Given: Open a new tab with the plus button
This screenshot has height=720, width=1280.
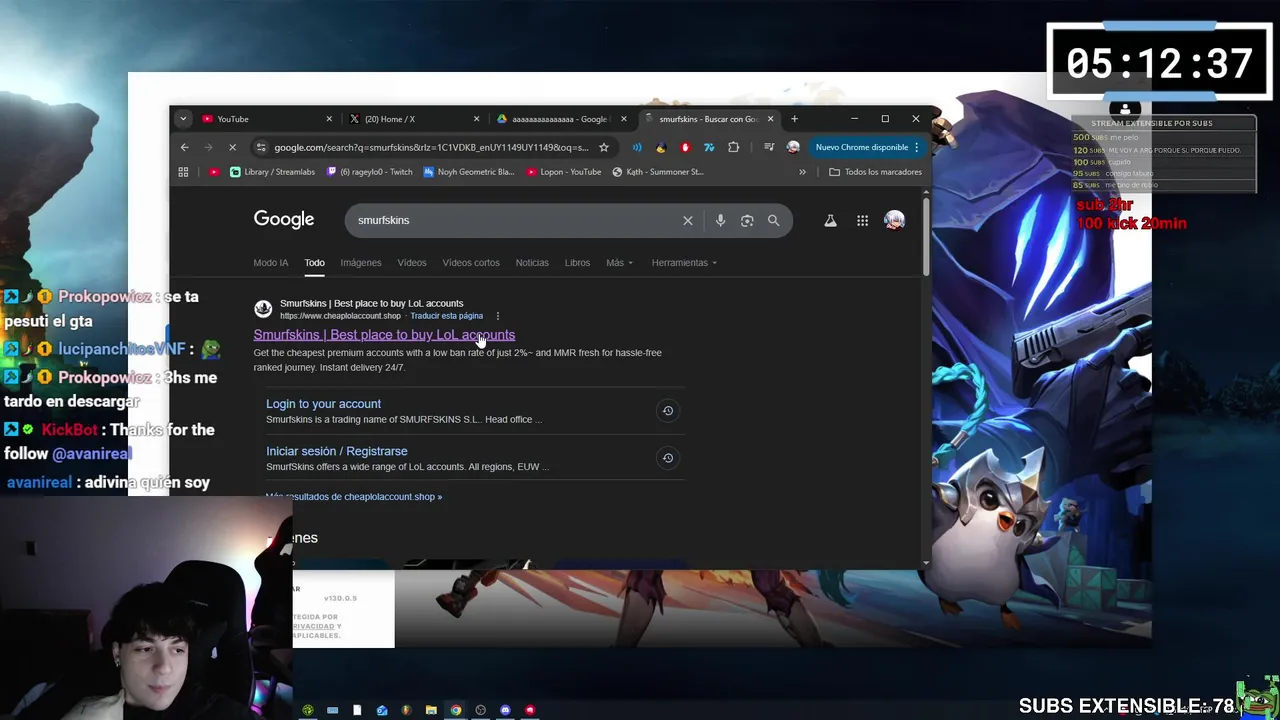Looking at the screenshot, I should (x=794, y=119).
